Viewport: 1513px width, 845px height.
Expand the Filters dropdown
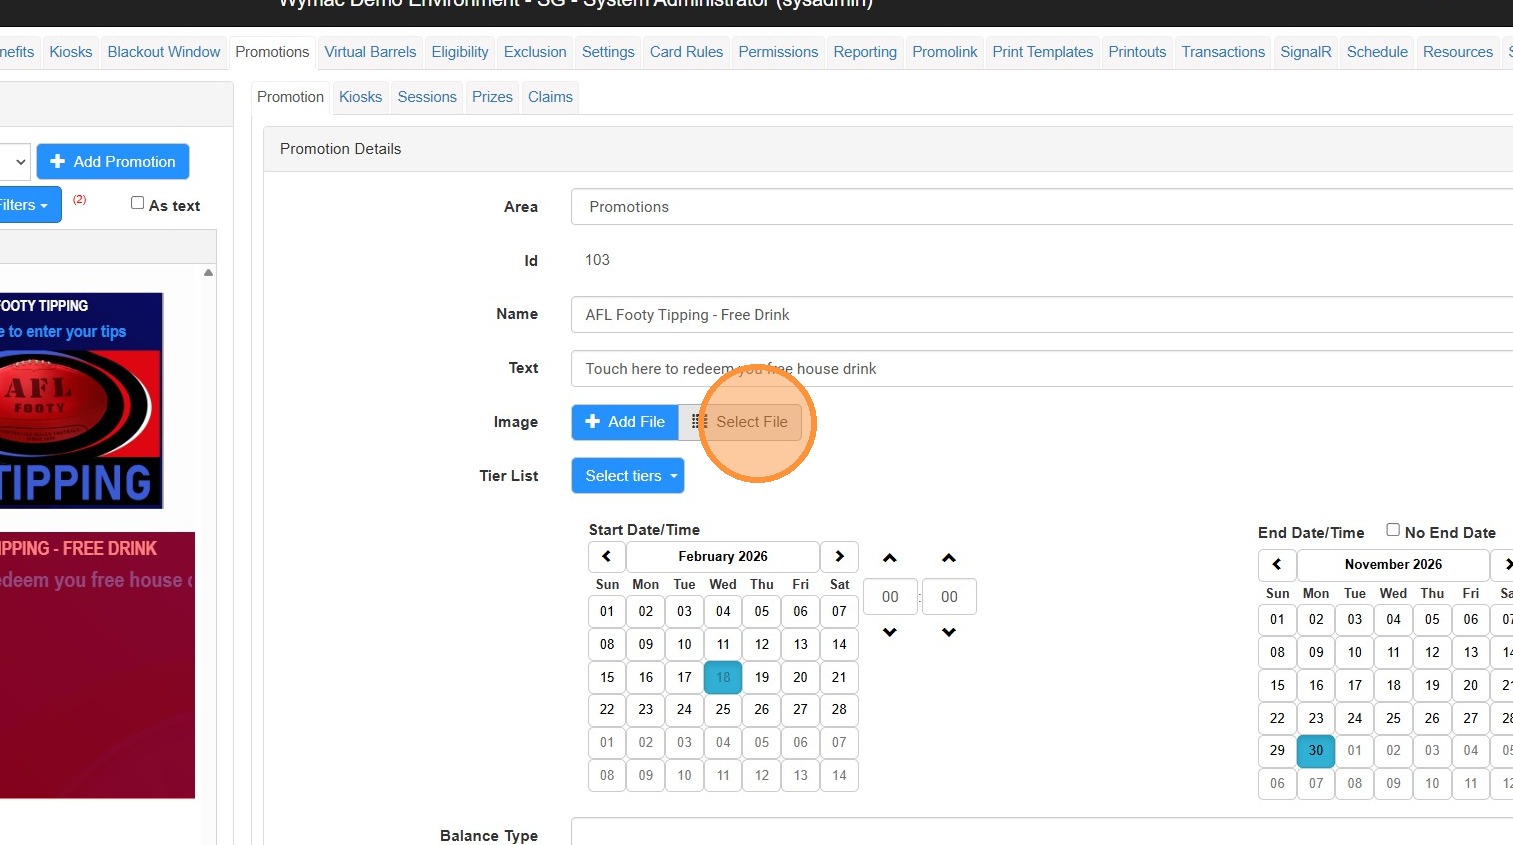pyautogui.click(x=26, y=205)
